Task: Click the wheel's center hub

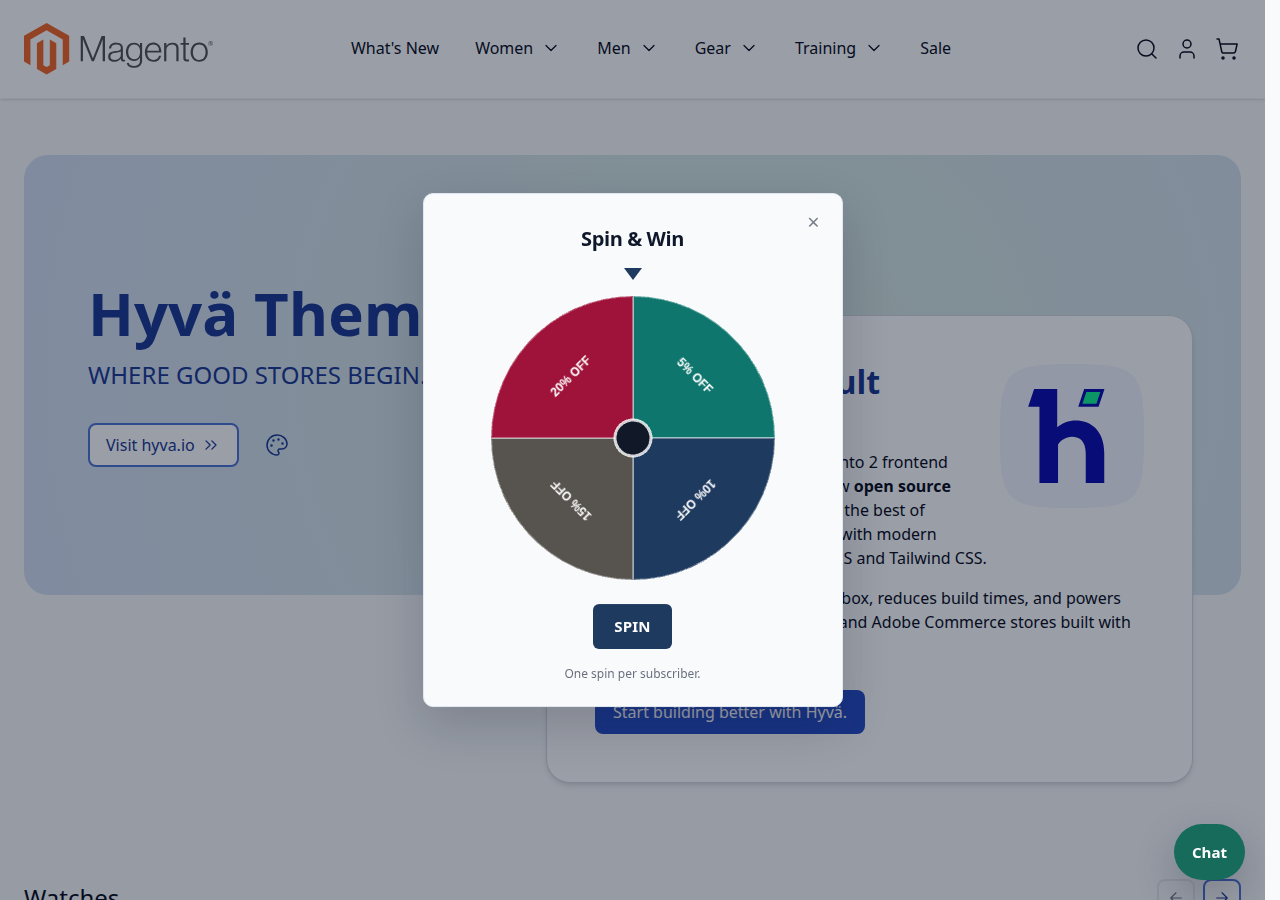Action: tap(633, 438)
